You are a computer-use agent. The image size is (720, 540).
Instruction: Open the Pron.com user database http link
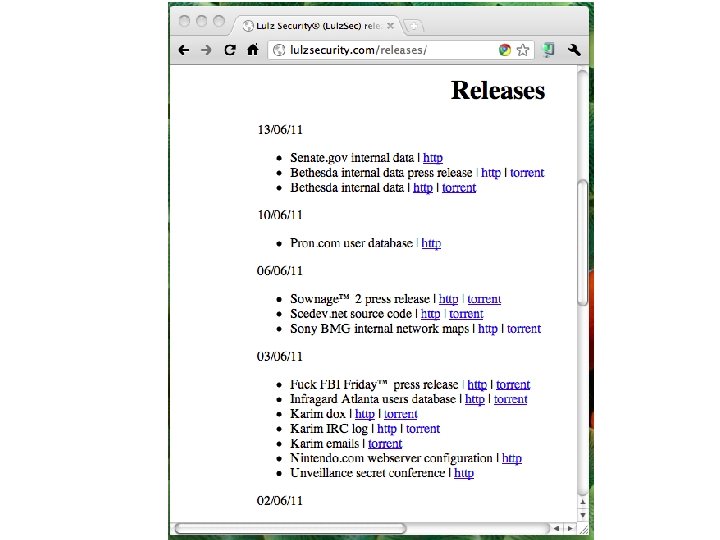tap(431, 243)
